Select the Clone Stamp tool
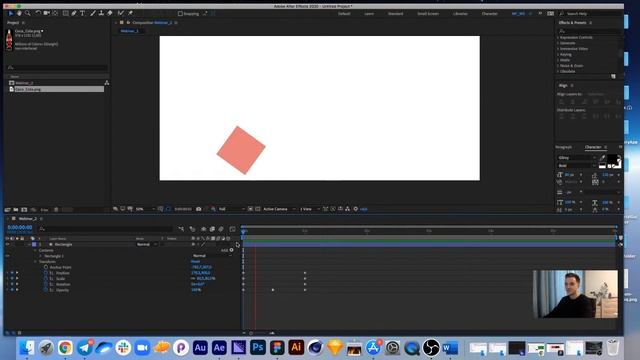This screenshot has height=360, width=640. (101, 13)
